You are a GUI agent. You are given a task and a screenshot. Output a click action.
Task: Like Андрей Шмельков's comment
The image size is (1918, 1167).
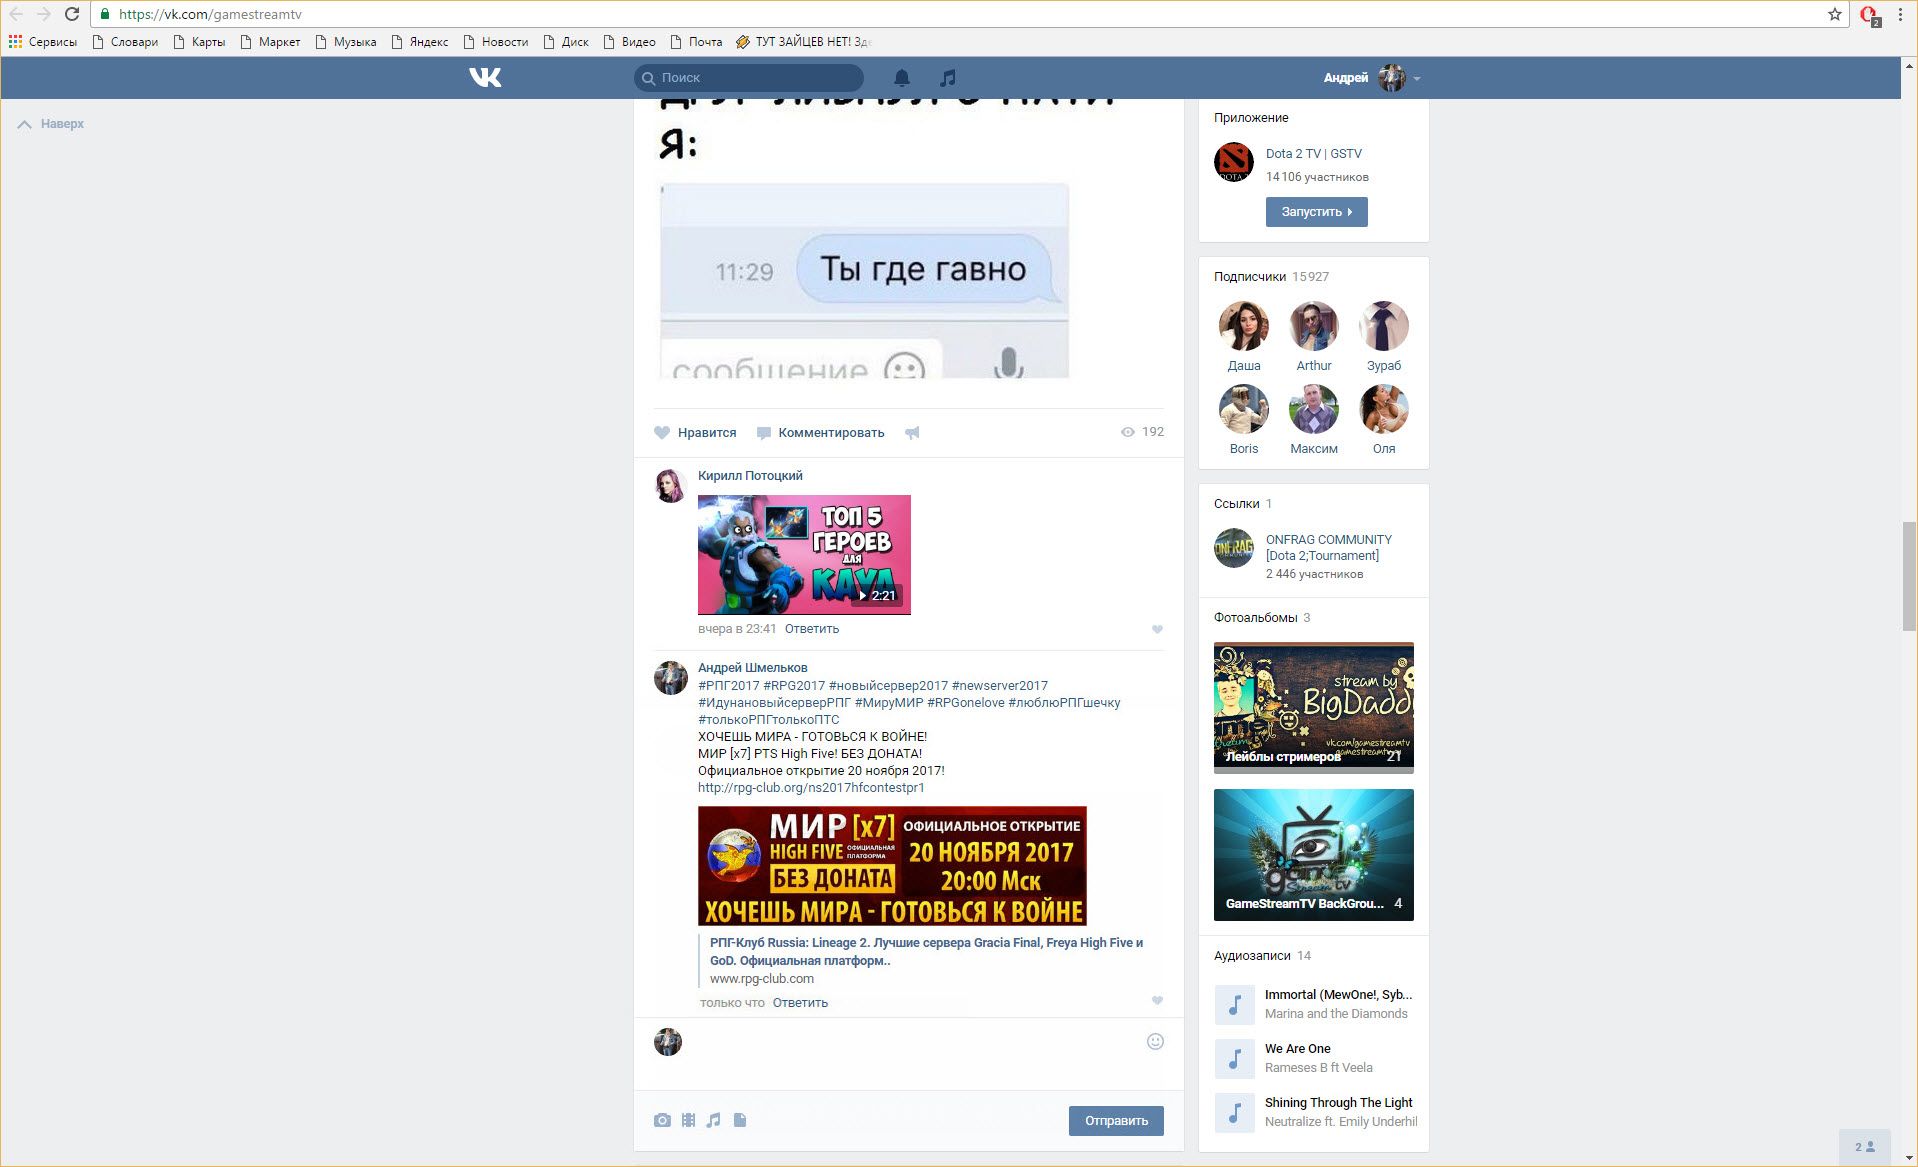[x=1157, y=1001]
